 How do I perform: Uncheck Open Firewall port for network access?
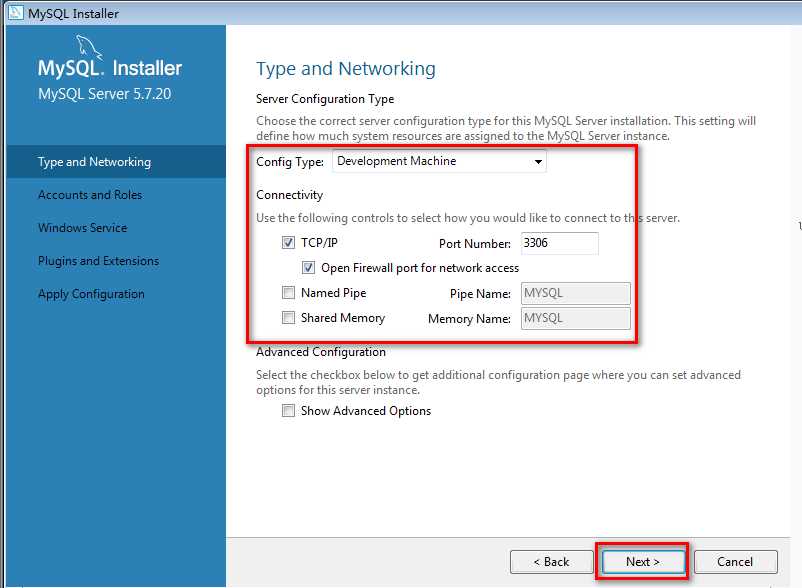[x=308, y=267]
